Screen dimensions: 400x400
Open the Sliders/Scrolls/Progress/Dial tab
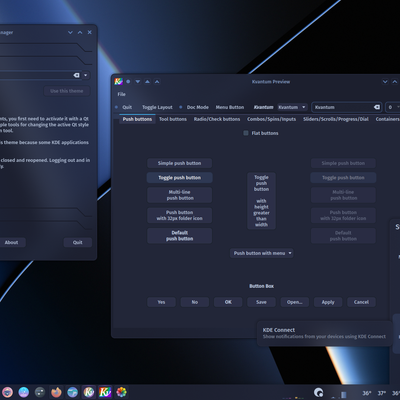pyautogui.click(x=336, y=119)
